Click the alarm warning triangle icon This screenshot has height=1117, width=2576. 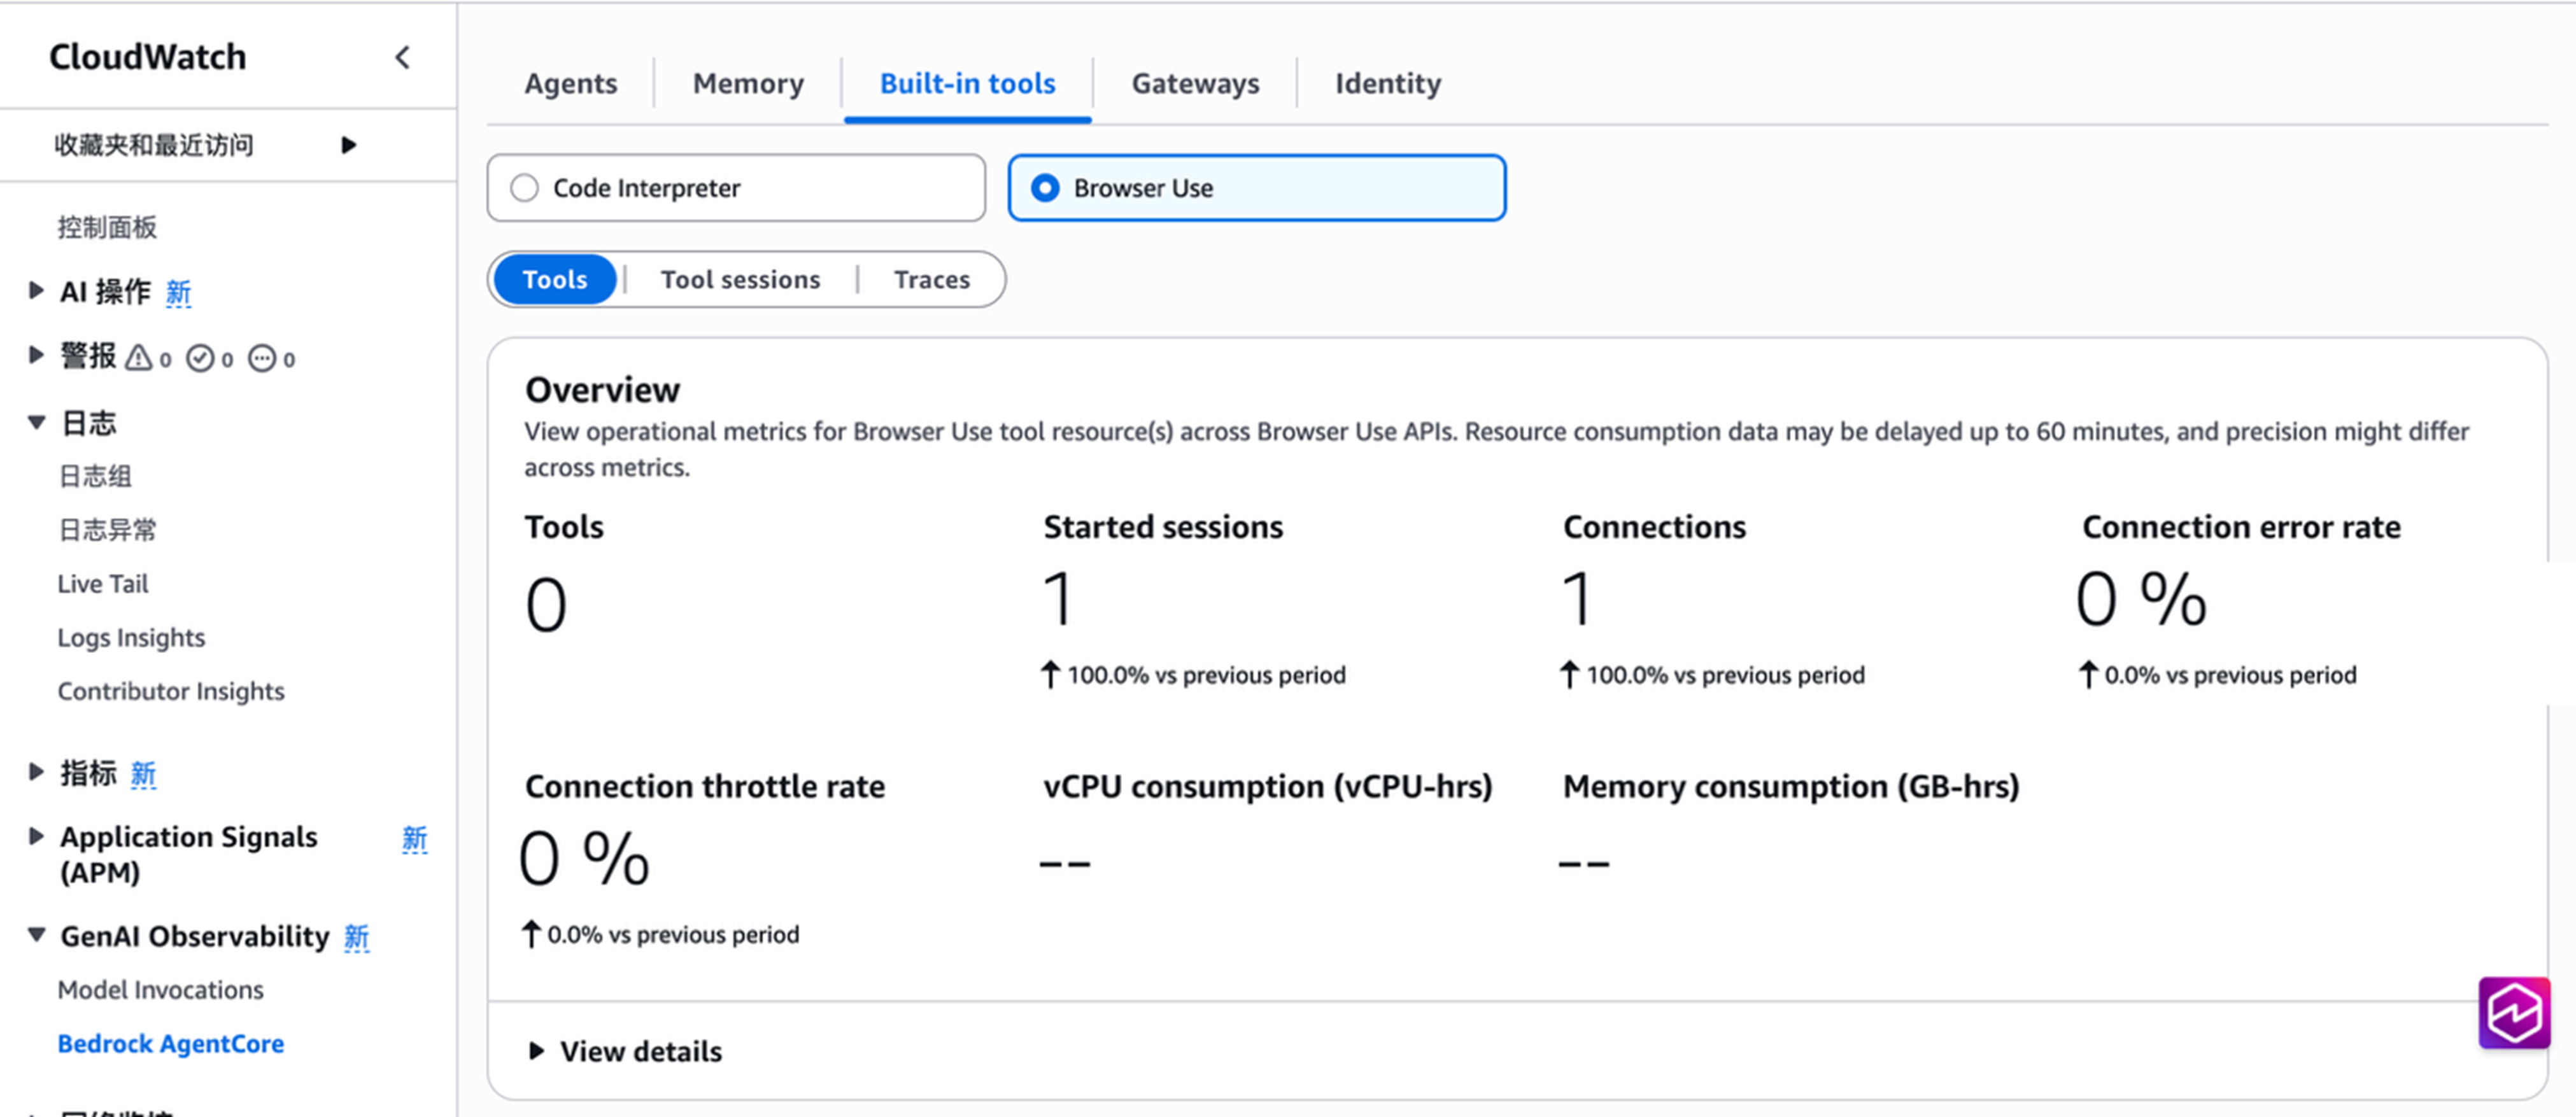click(139, 358)
